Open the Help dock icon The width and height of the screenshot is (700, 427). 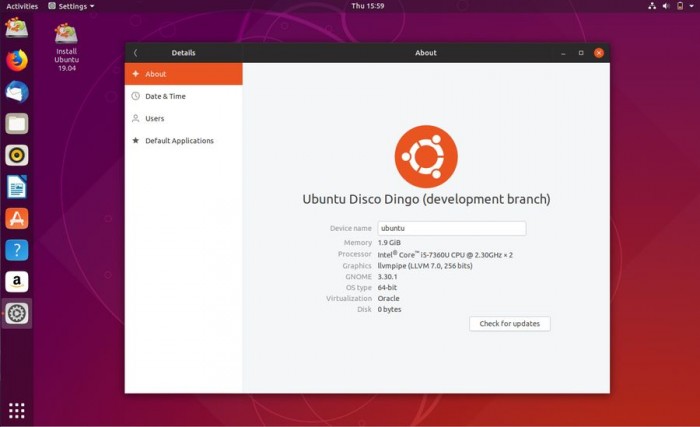click(x=17, y=250)
